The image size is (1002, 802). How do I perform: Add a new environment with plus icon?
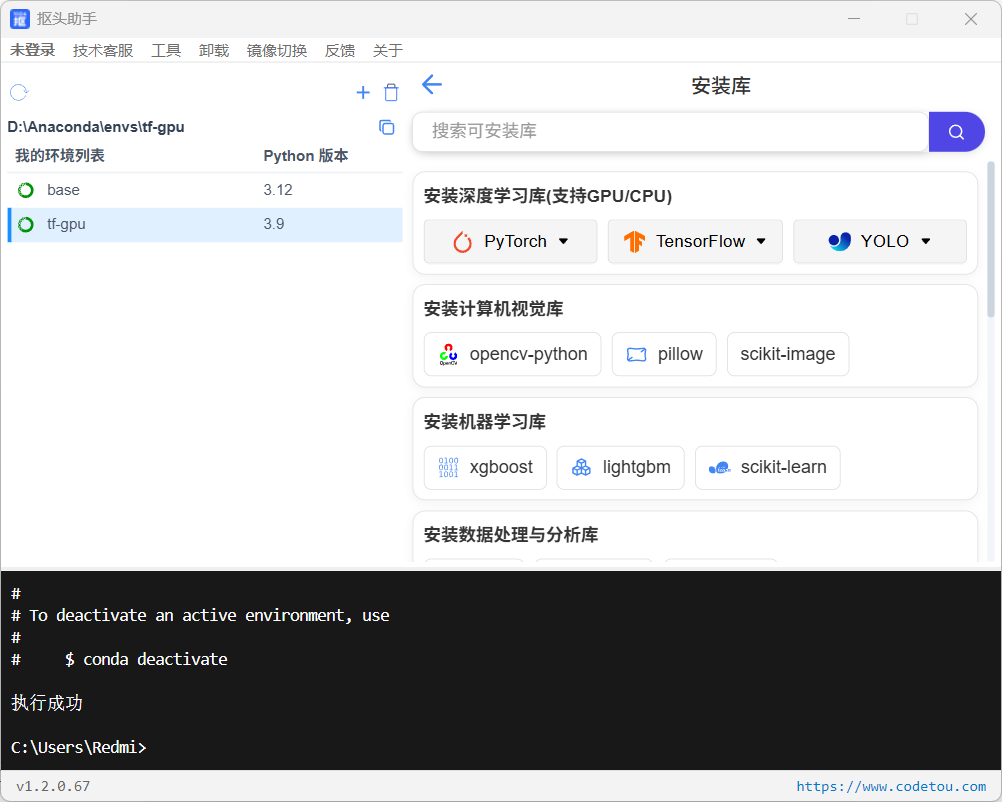coord(363,93)
